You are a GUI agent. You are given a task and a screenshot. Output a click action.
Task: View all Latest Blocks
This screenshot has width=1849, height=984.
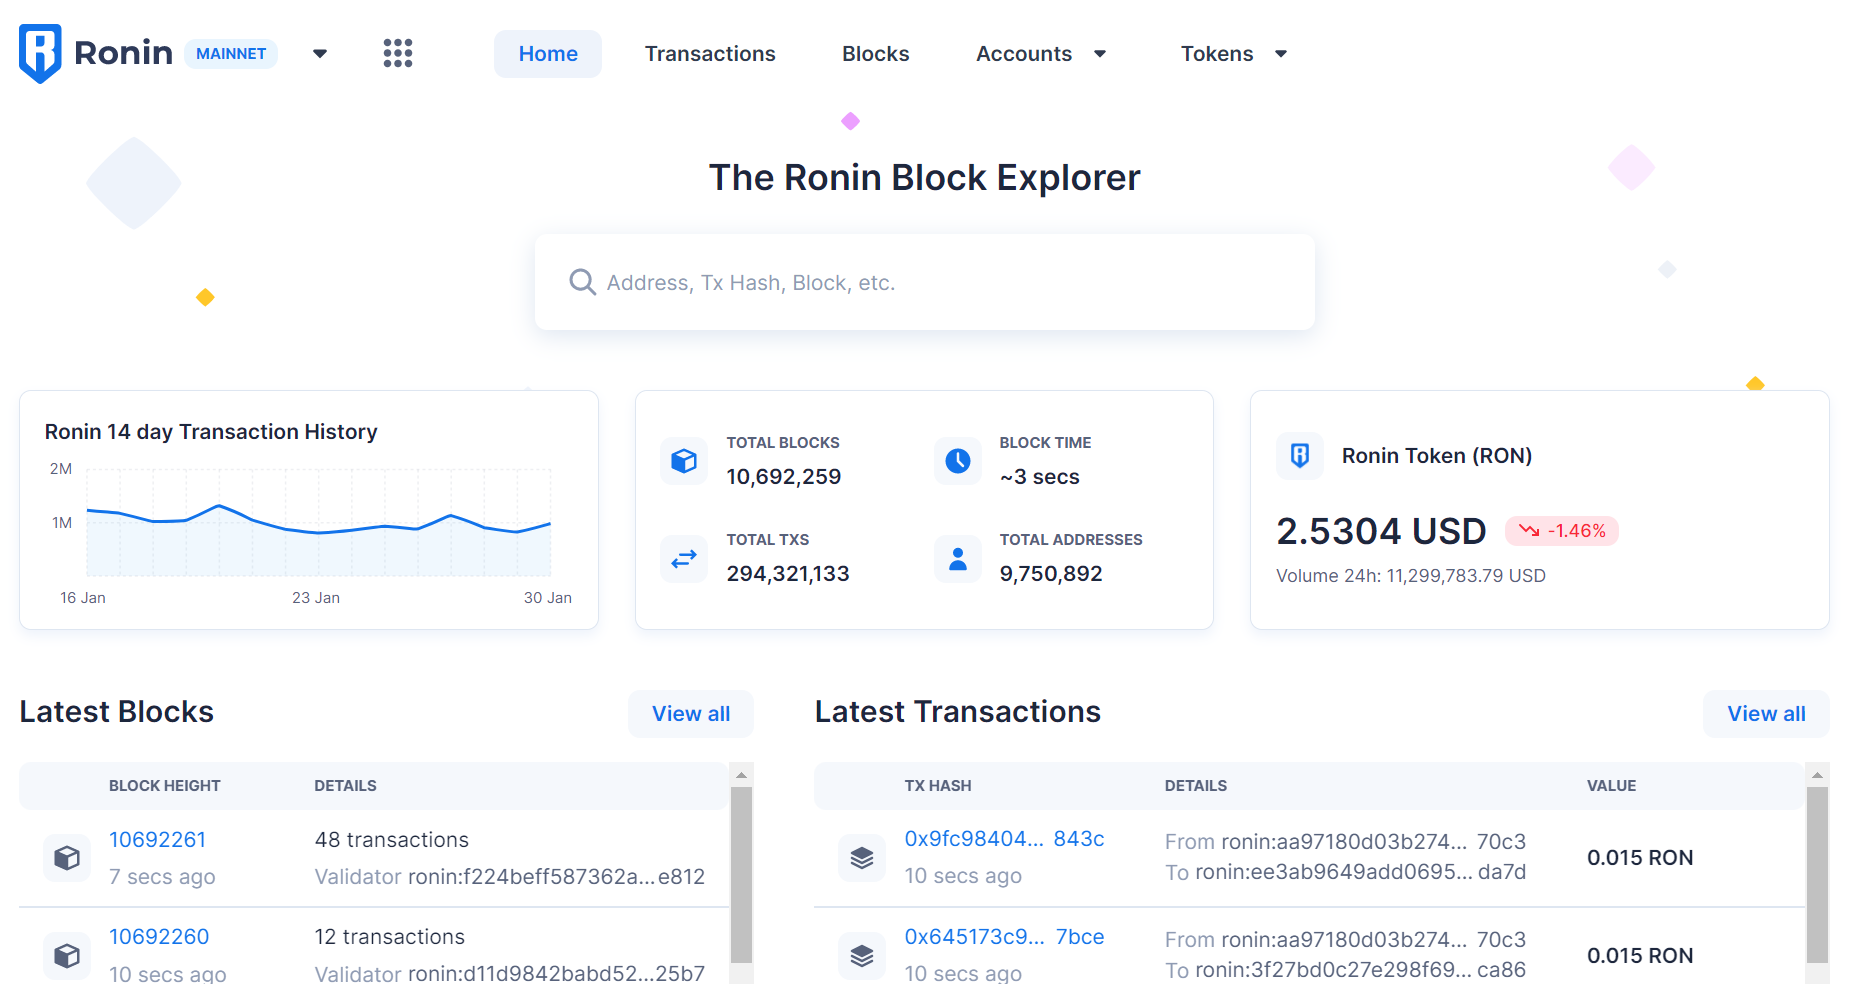point(691,714)
